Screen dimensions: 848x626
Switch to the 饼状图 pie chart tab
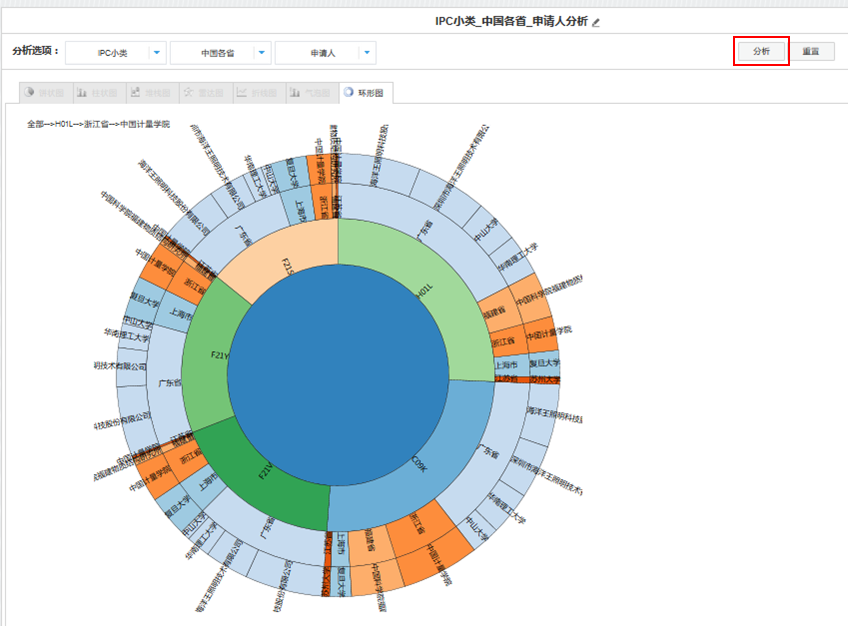pyautogui.click(x=44, y=93)
